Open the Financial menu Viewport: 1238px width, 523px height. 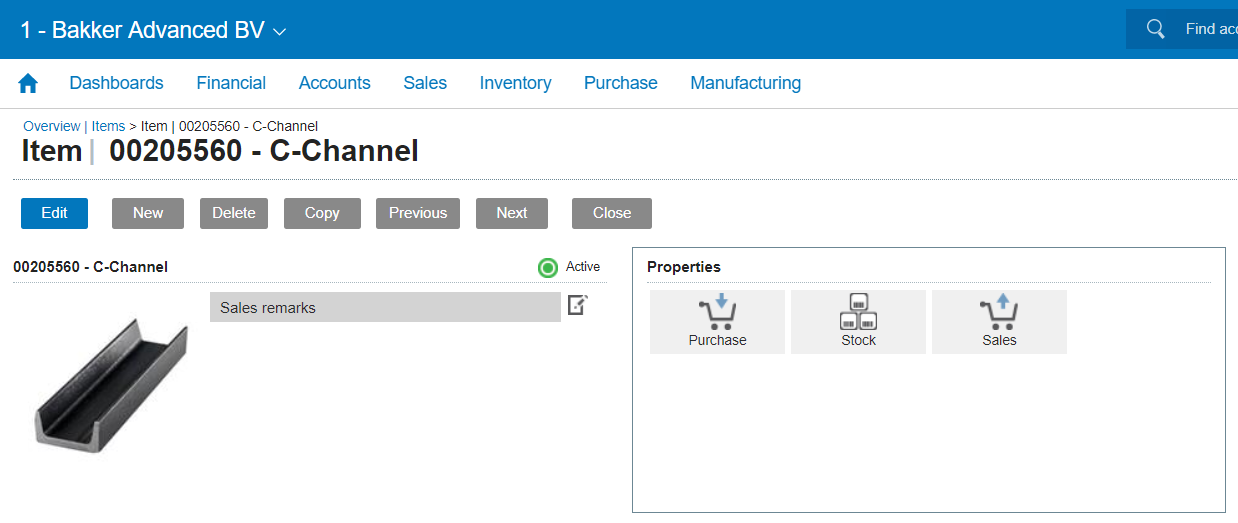coord(231,83)
